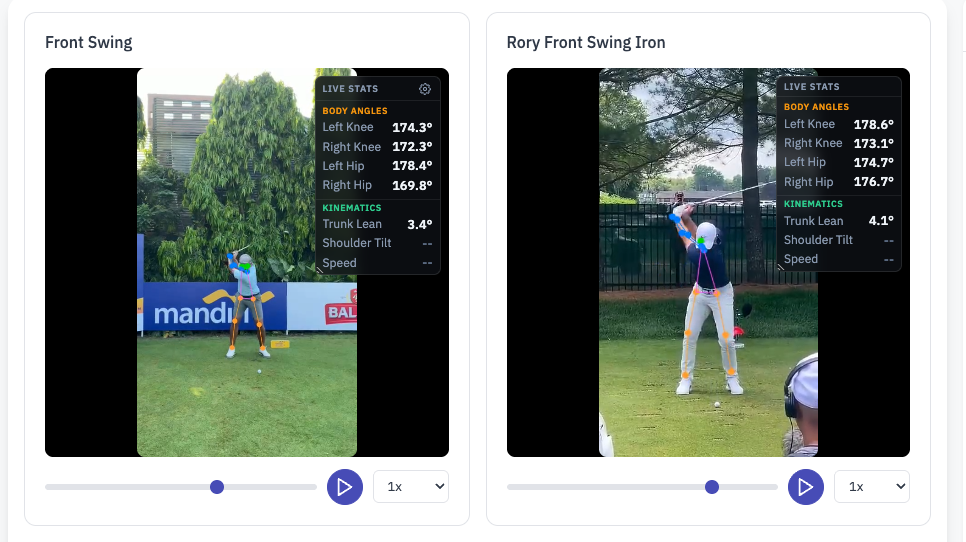Click the Left Hip value 178.4°
The image size is (966, 542).
pyautogui.click(x=412, y=166)
